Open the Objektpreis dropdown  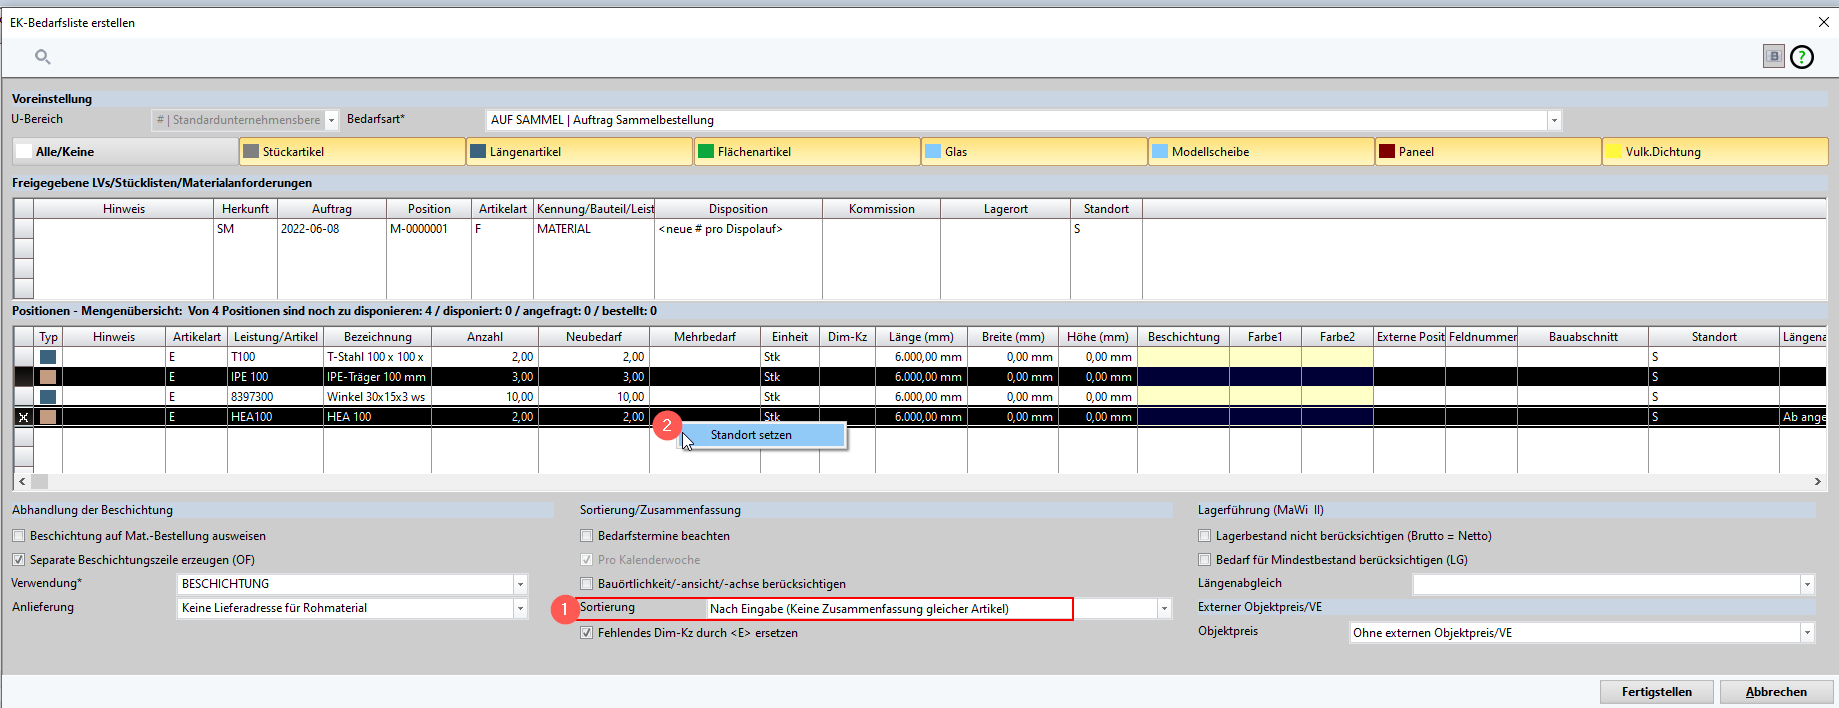click(x=1807, y=633)
